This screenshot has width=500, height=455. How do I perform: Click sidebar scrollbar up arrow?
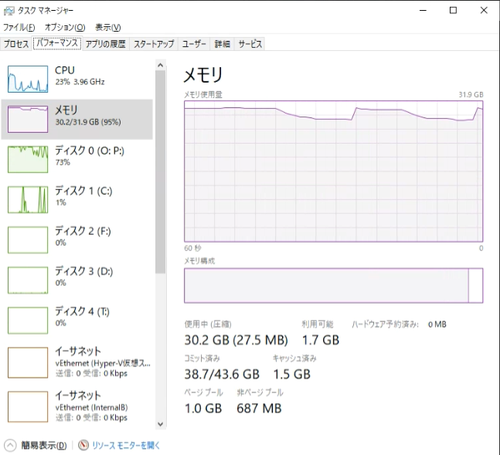coord(160,65)
